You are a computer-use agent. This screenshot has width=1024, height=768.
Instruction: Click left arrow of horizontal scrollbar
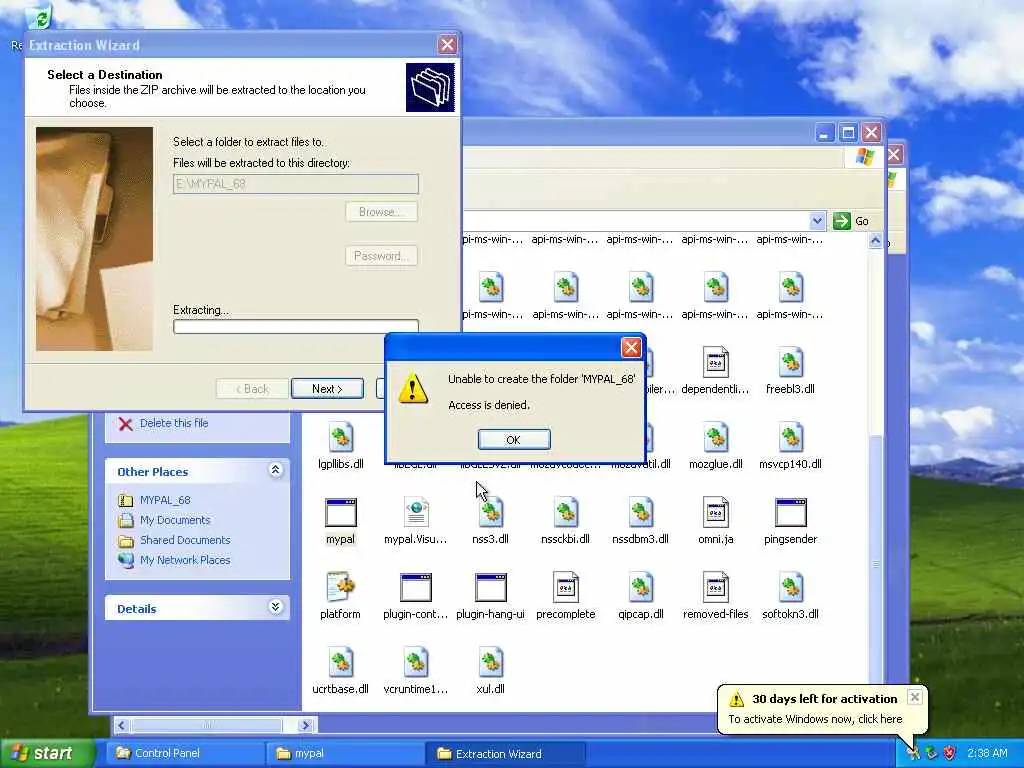pos(121,725)
